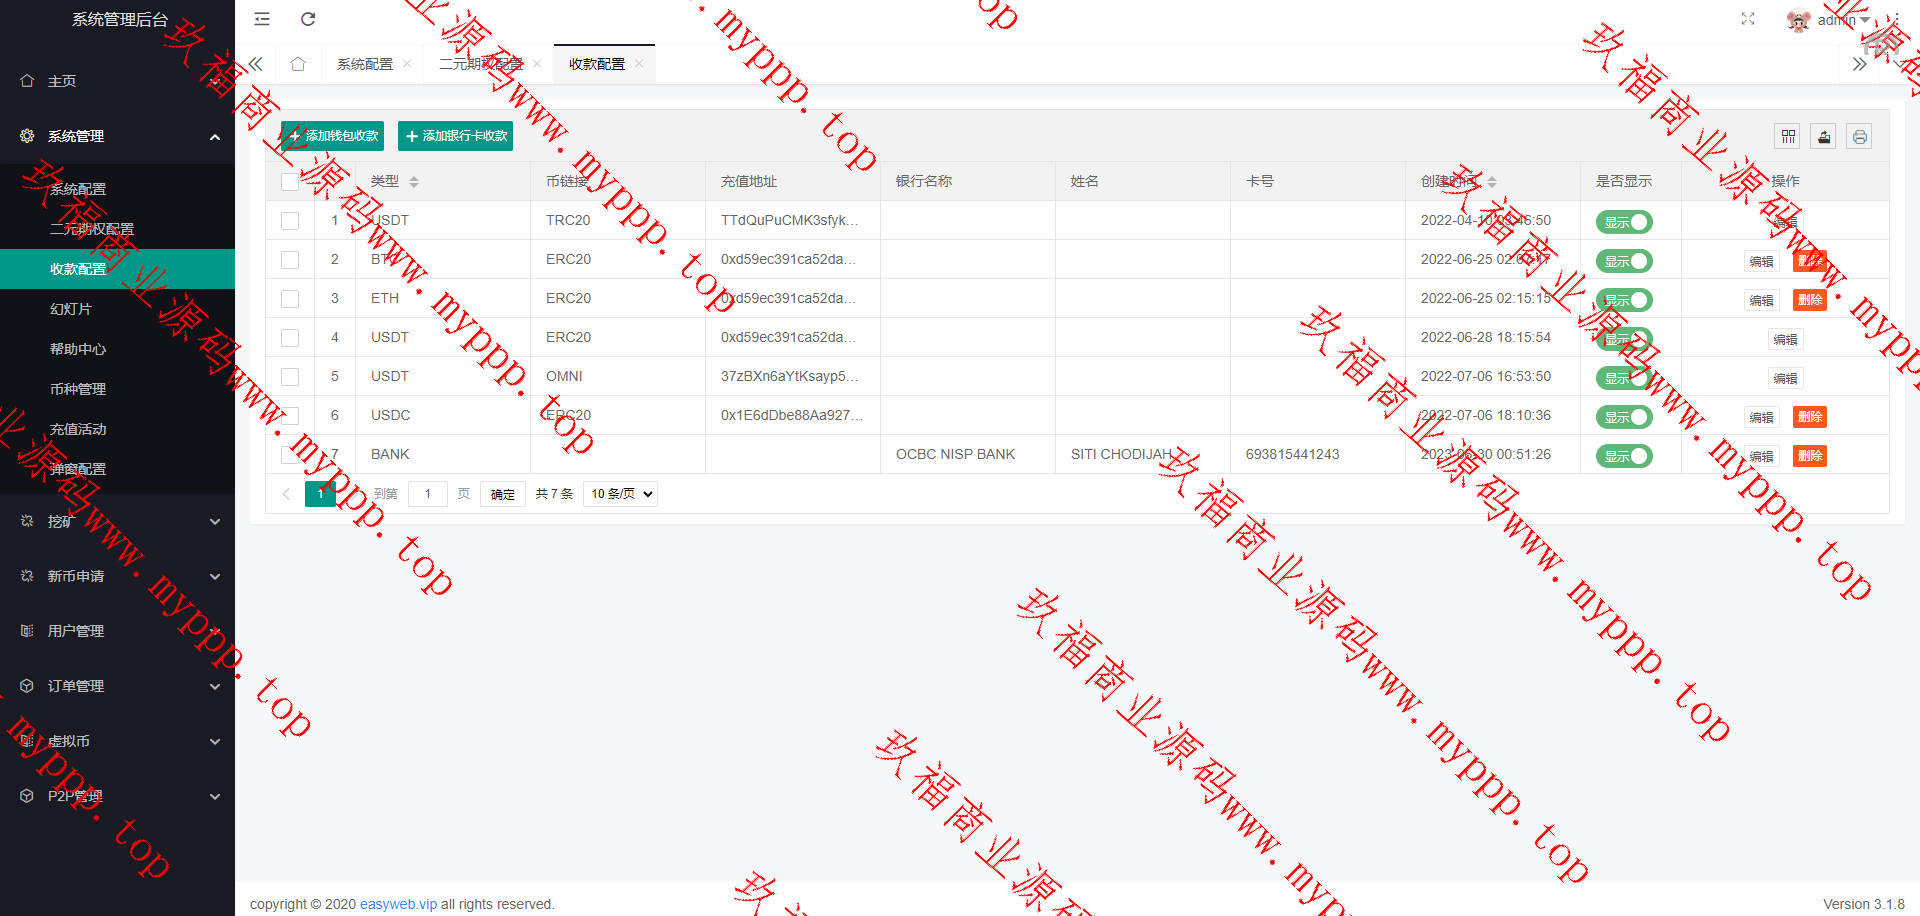This screenshot has height=916, width=1920.
Task: Check the select-all checkbox in the table header
Action: click(290, 181)
